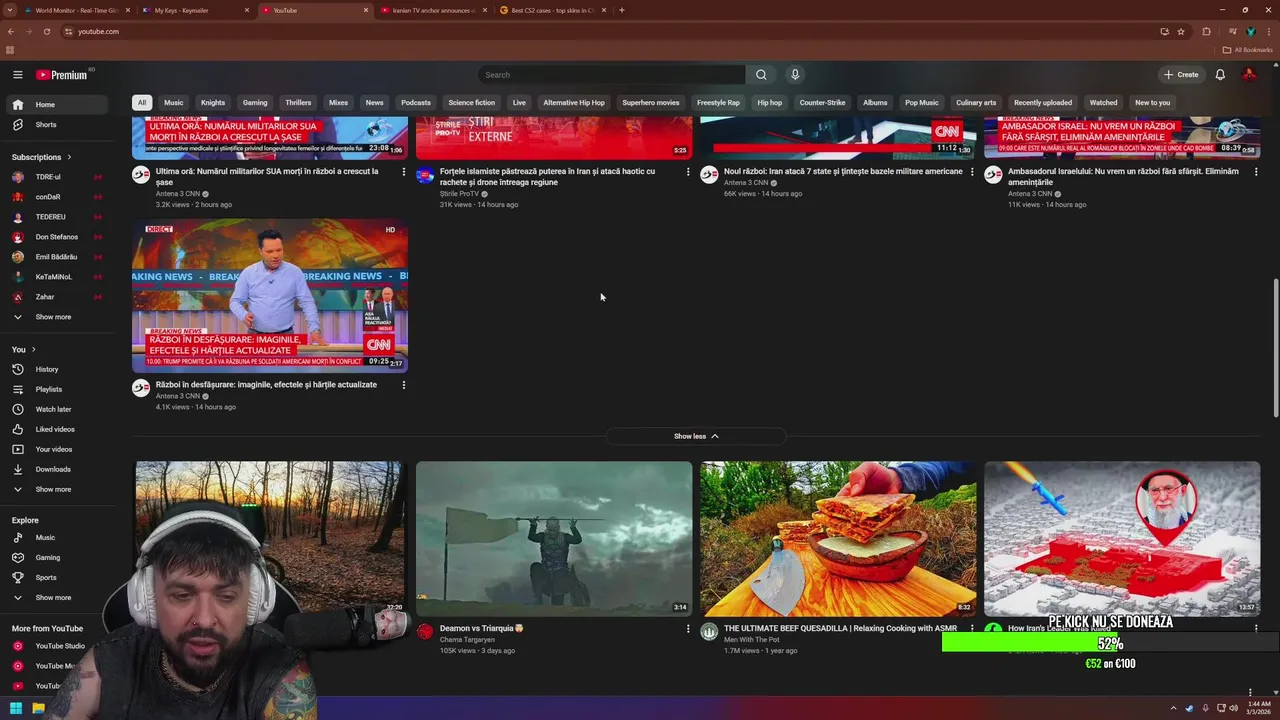Open options for Ambasadorul Israelului video

click(1256, 172)
